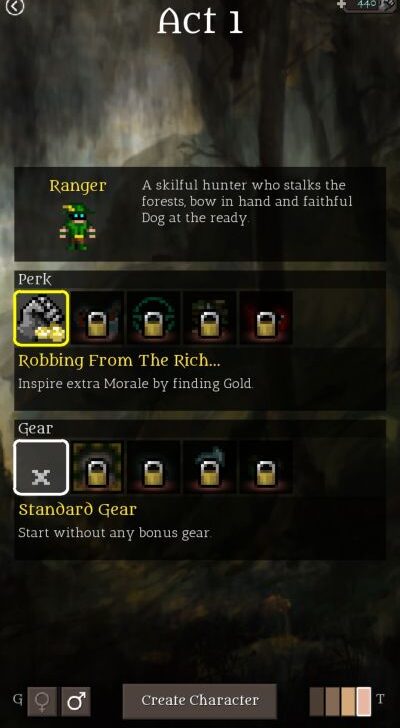The width and height of the screenshot is (400, 728).
Task: Choose the second locked gear slot
Action: coord(97,468)
